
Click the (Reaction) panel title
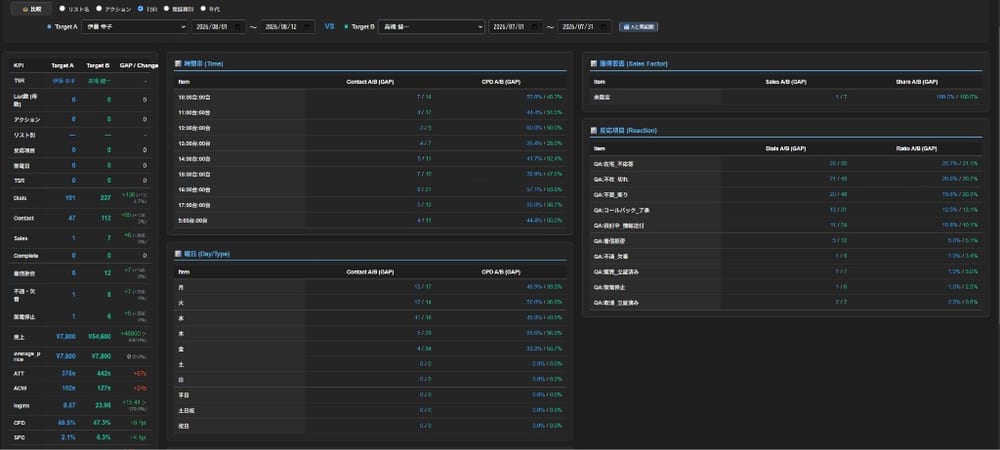click(628, 130)
